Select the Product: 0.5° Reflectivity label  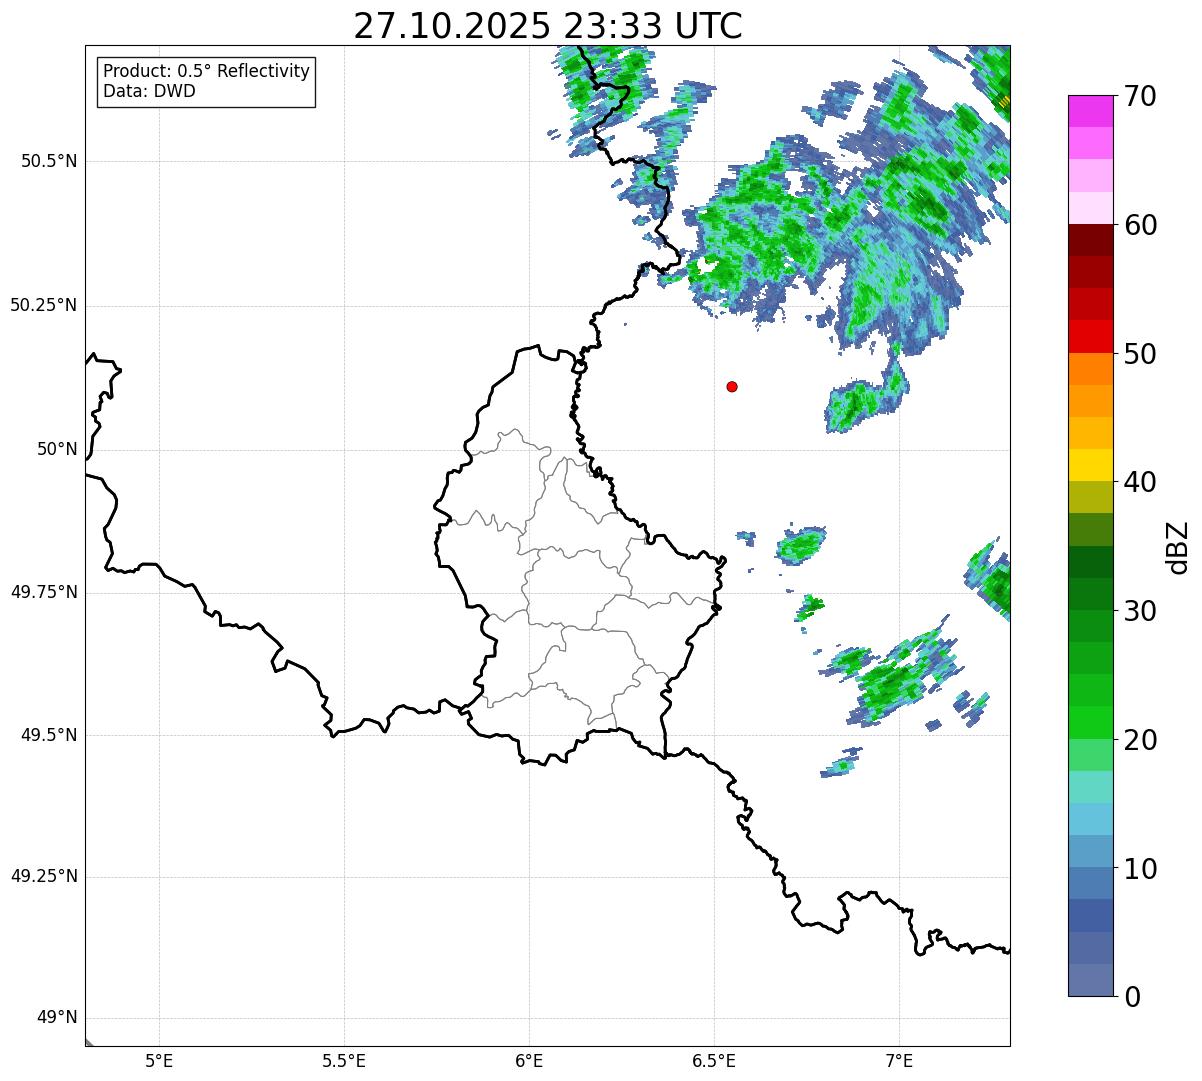[207, 72]
